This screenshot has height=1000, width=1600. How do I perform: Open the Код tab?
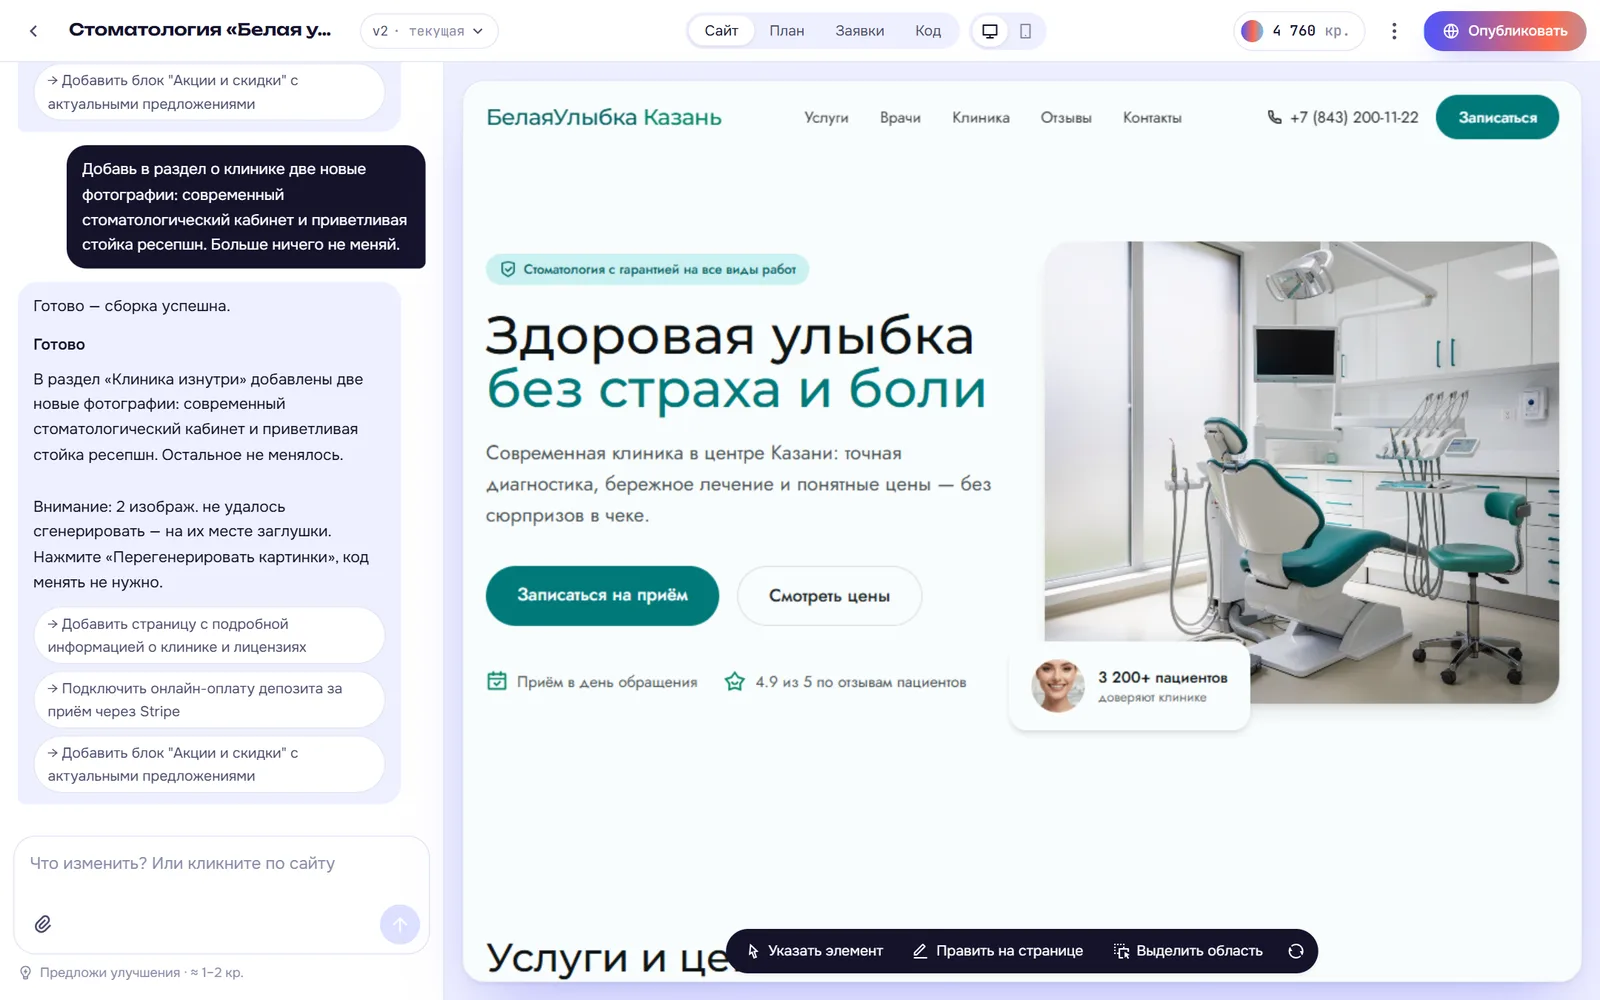click(928, 31)
